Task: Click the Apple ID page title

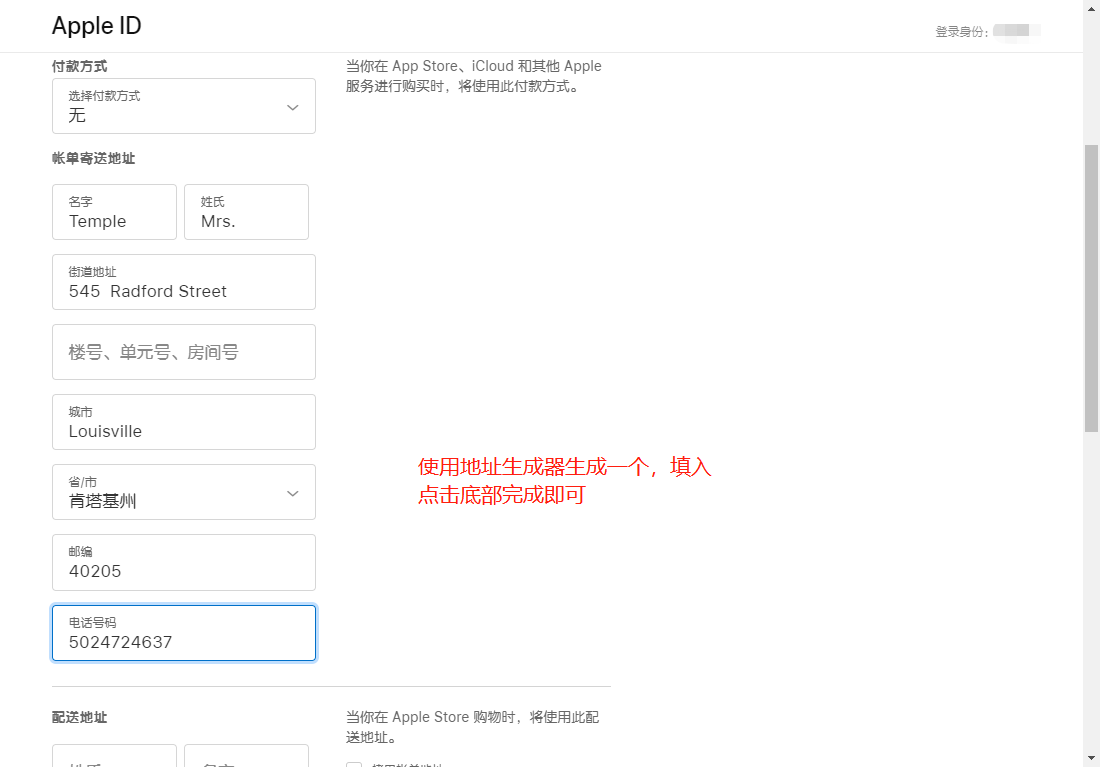Action: (97, 26)
